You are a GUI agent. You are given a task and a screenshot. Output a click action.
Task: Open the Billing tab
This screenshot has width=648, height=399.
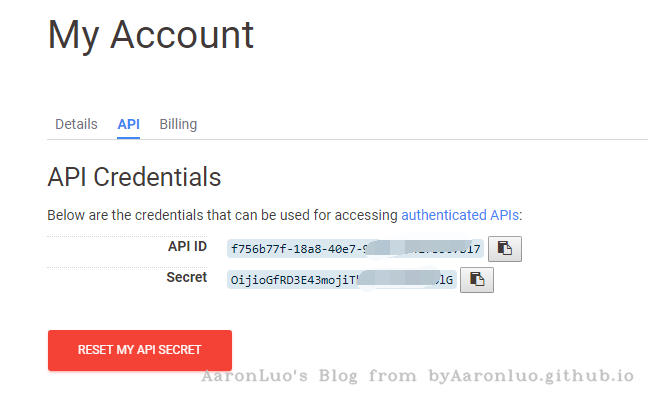tap(178, 124)
